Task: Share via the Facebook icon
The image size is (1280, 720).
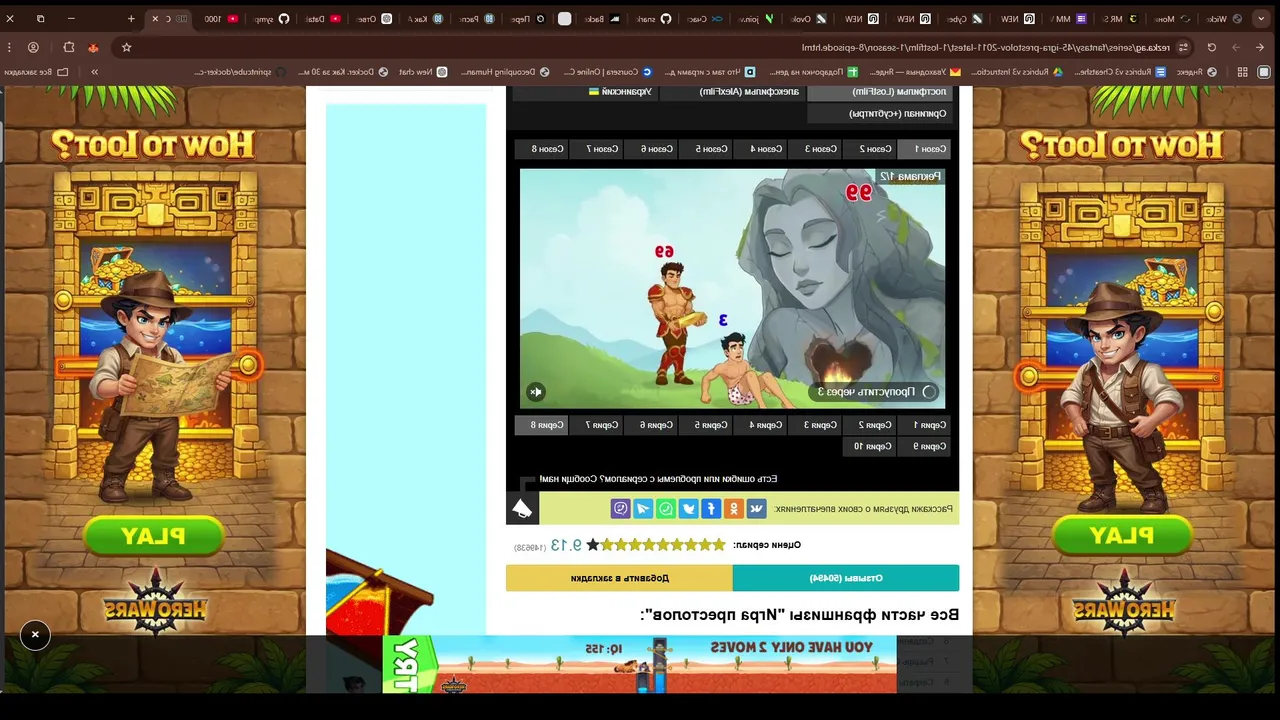Action: (711, 509)
